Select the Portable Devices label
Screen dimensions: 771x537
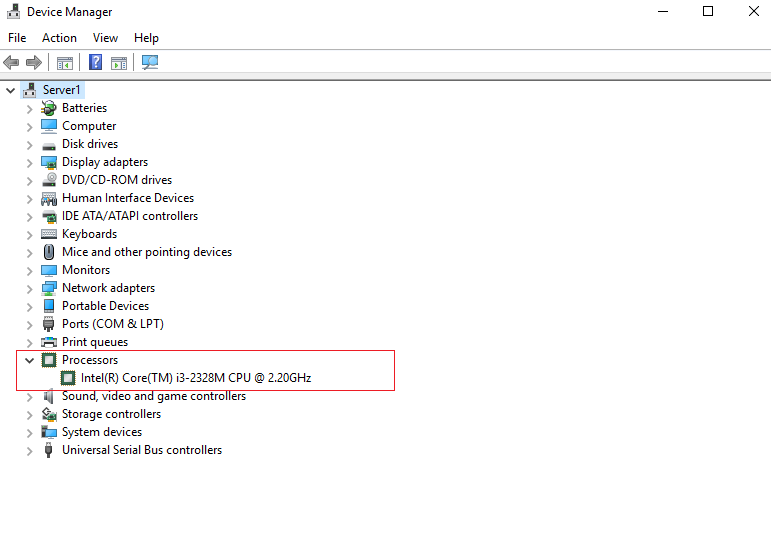click(x=105, y=306)
